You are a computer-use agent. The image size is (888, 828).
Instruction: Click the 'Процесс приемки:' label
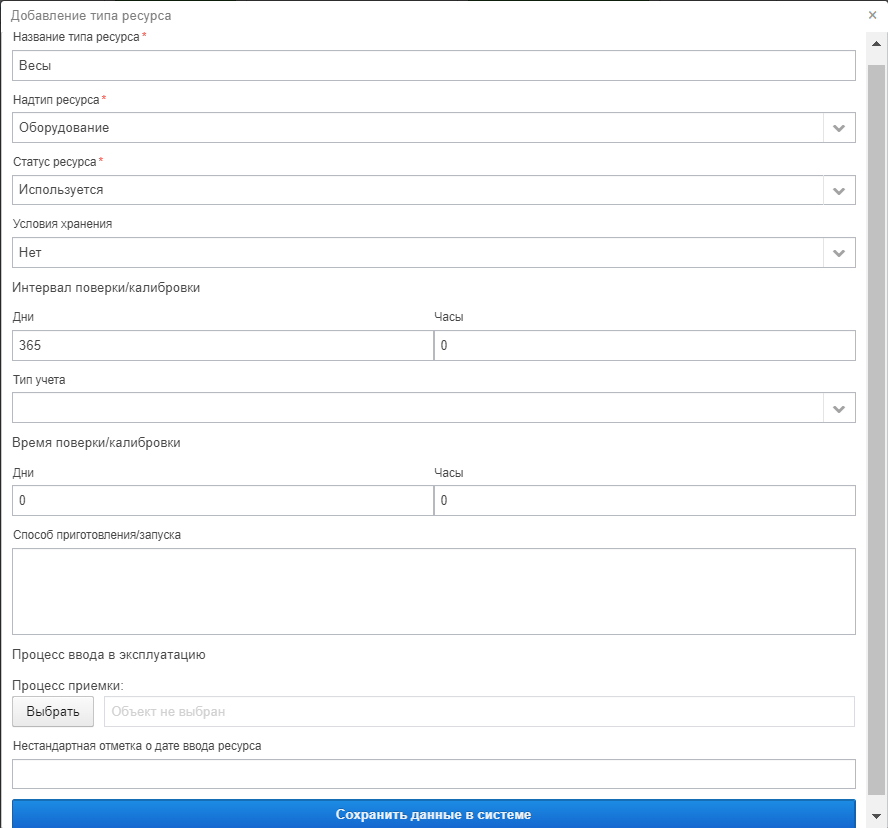pos(68,686)
